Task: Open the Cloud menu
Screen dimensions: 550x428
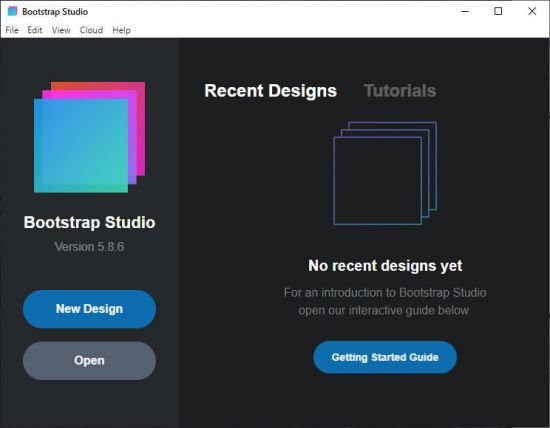Action: coord(91,30)
